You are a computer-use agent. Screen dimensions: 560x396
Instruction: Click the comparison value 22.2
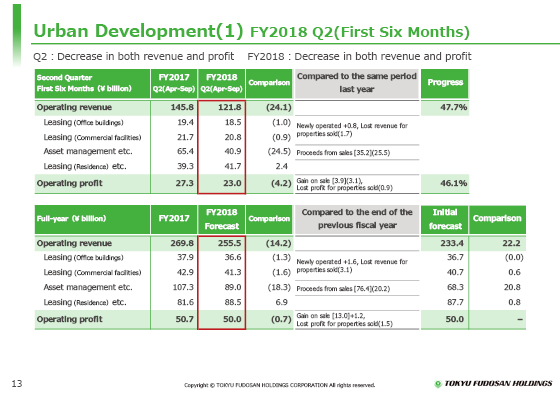511,244
